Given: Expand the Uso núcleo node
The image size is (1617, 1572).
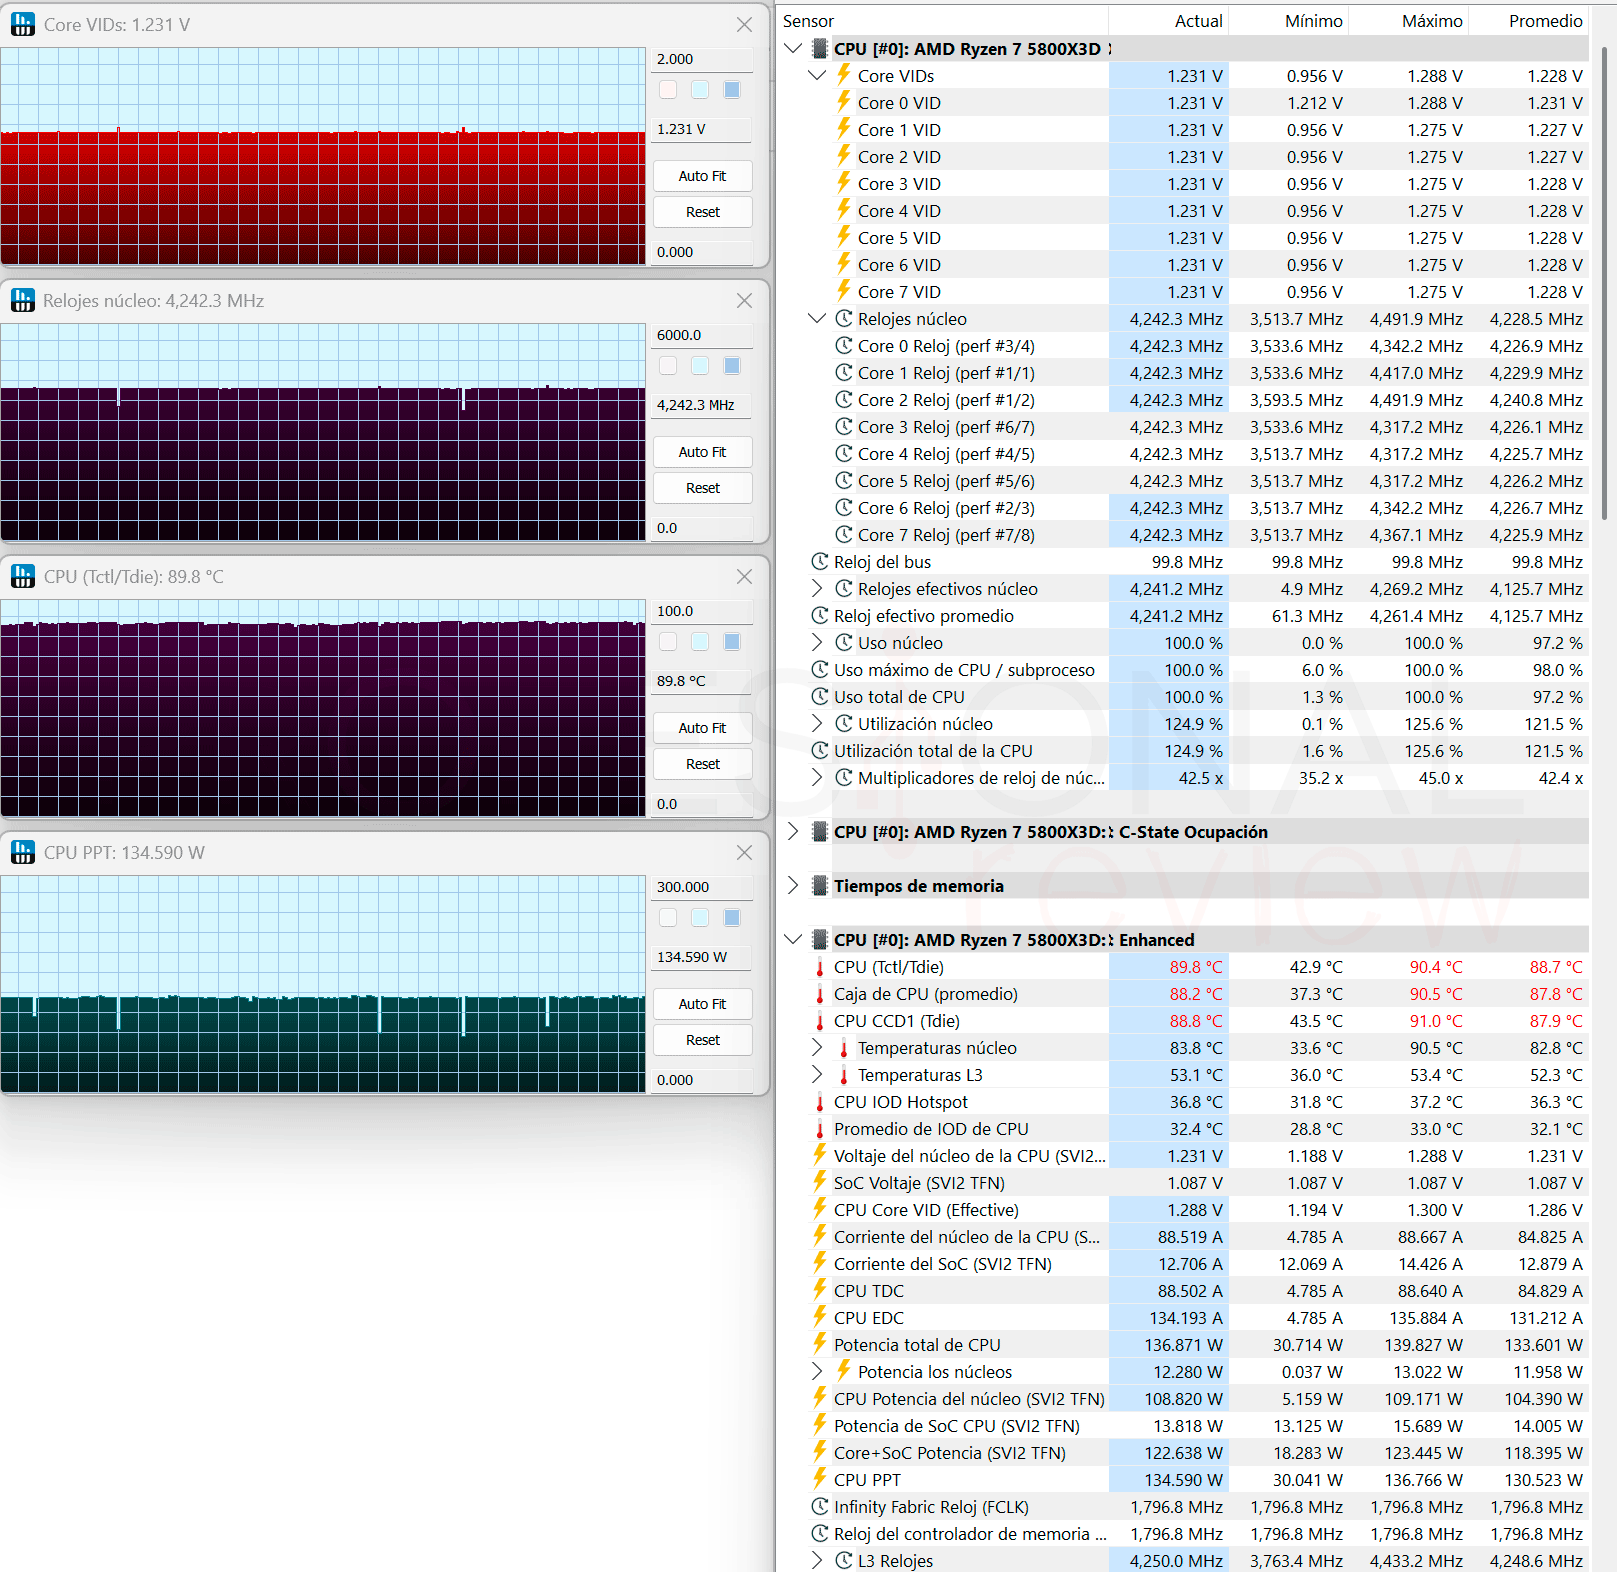Looking at the screenshot, I should [817, 642].
